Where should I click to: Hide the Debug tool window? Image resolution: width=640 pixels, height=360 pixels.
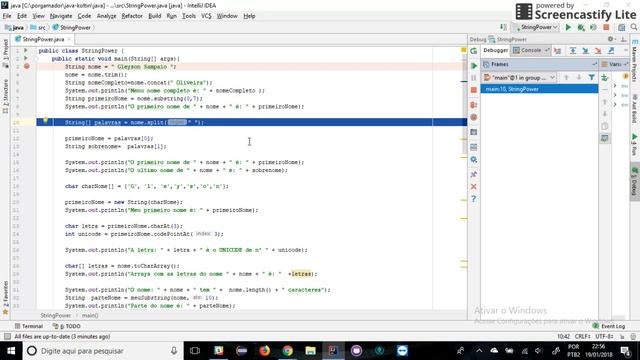623,39
